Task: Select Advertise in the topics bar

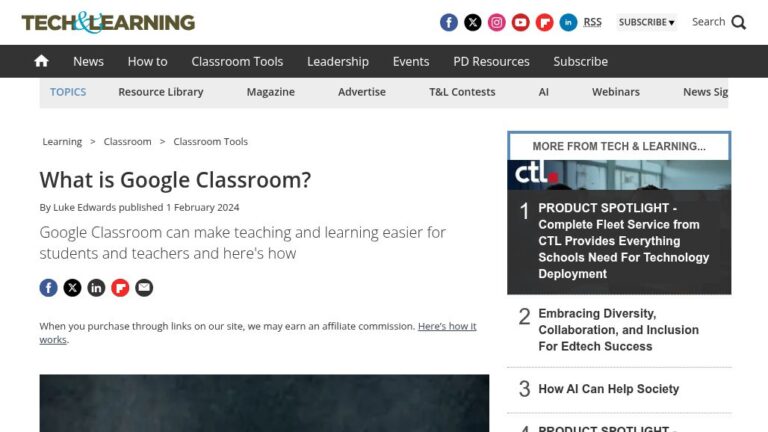Action: click(362, 92)
